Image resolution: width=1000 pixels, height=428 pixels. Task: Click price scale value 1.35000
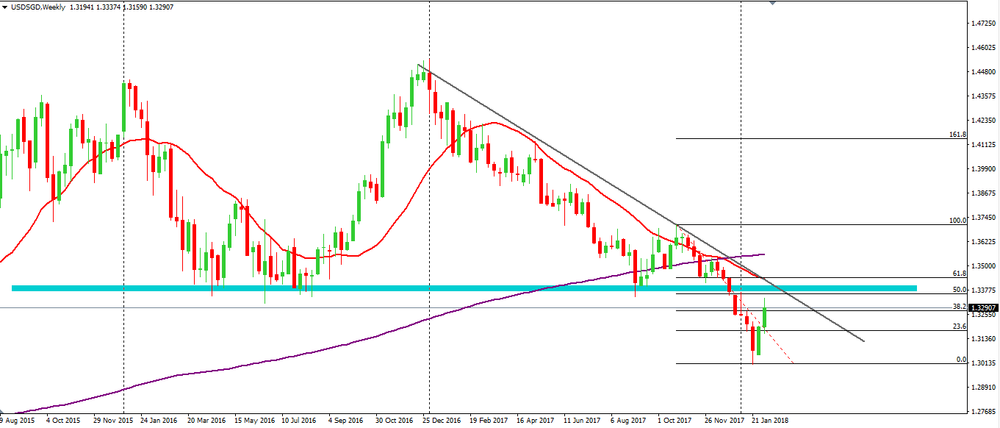[x=984, y=266]
